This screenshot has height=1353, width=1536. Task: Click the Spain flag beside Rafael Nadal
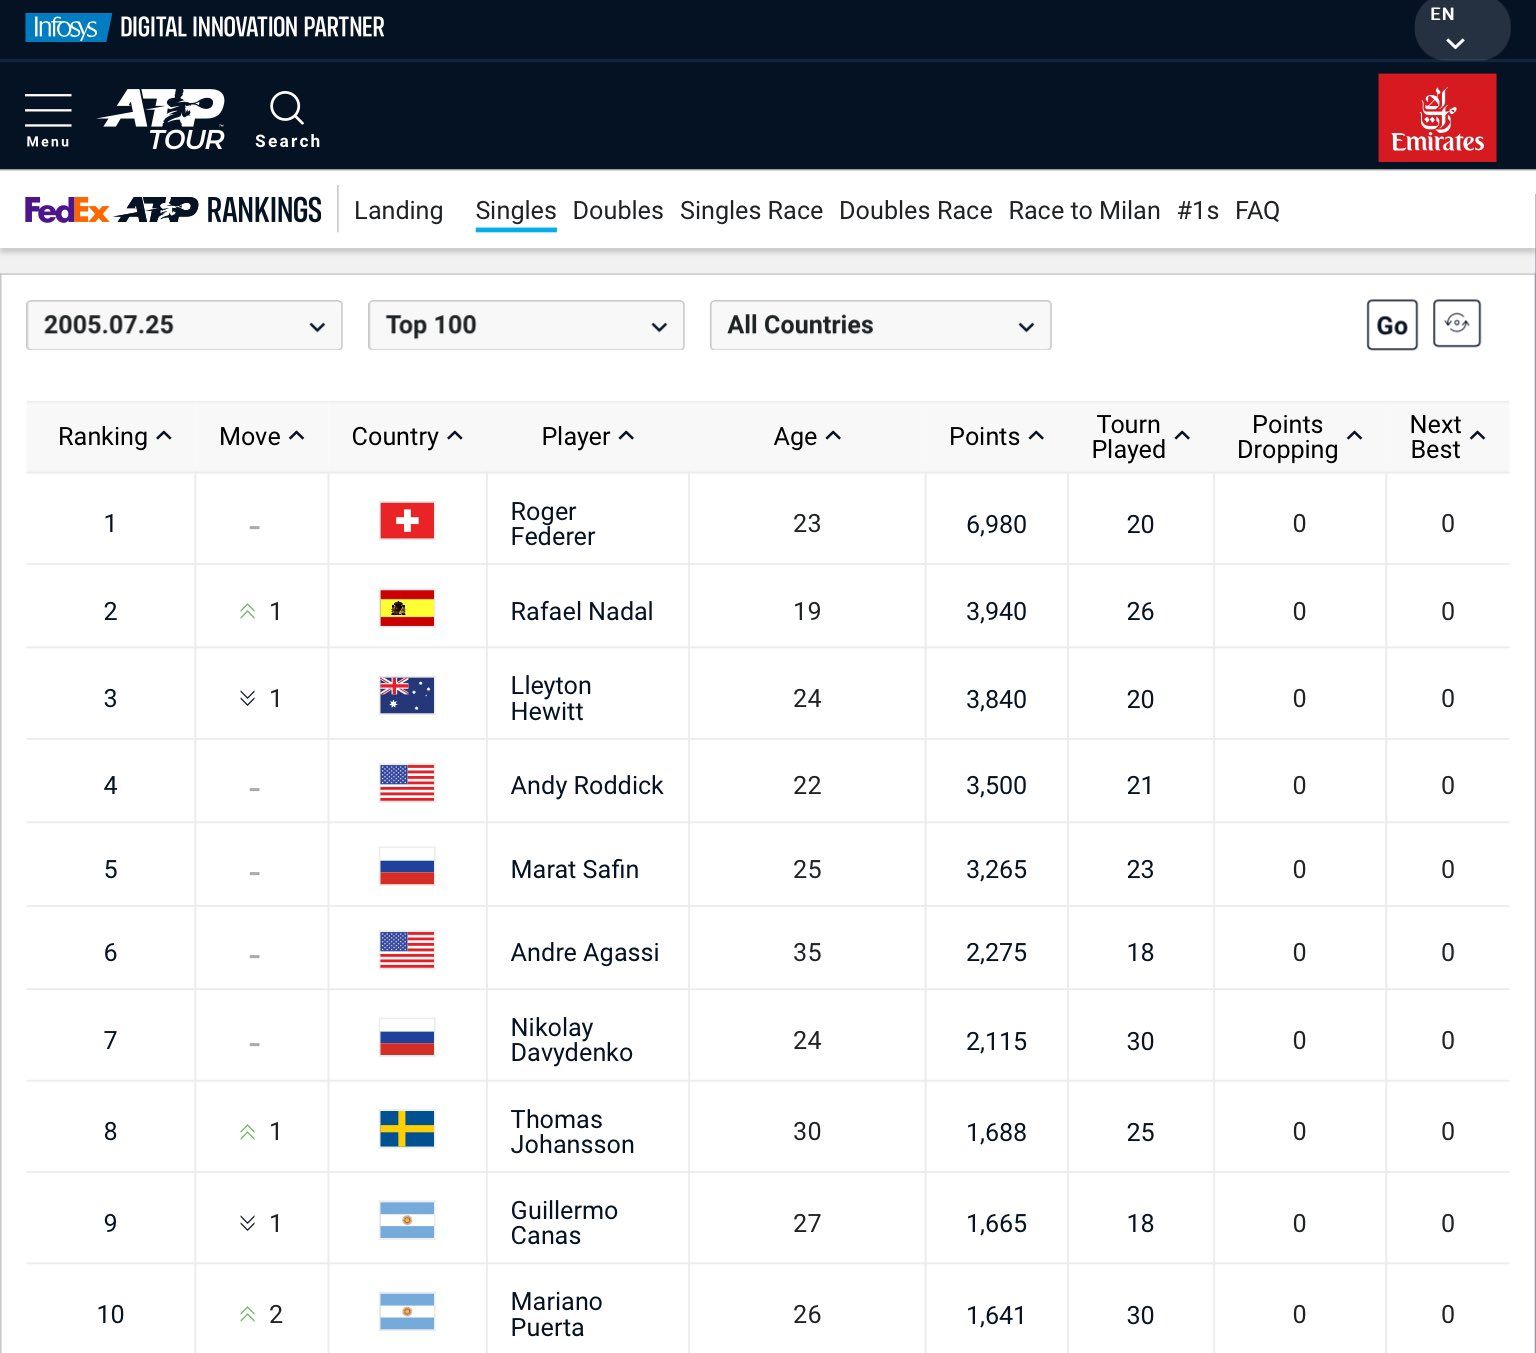click(x=407, y=609)
